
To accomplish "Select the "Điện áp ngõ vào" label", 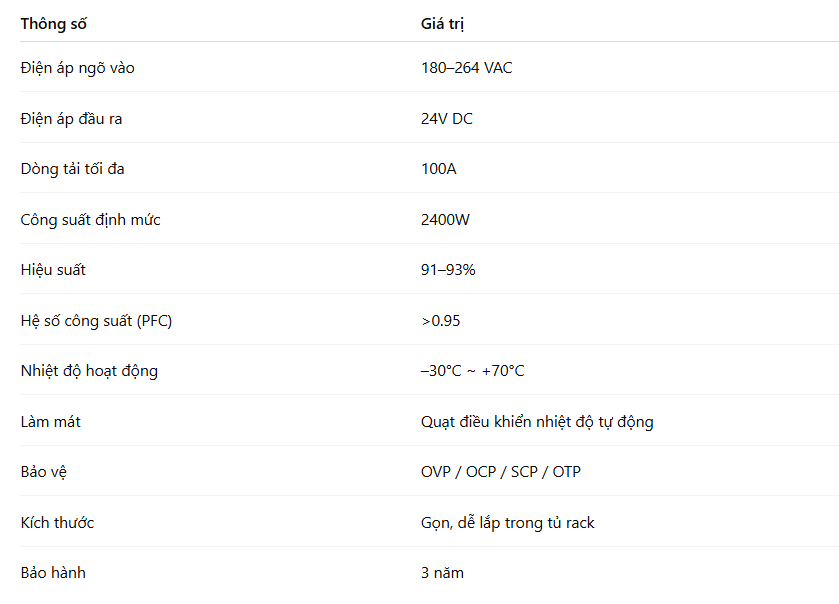I will tap(78, 68).
